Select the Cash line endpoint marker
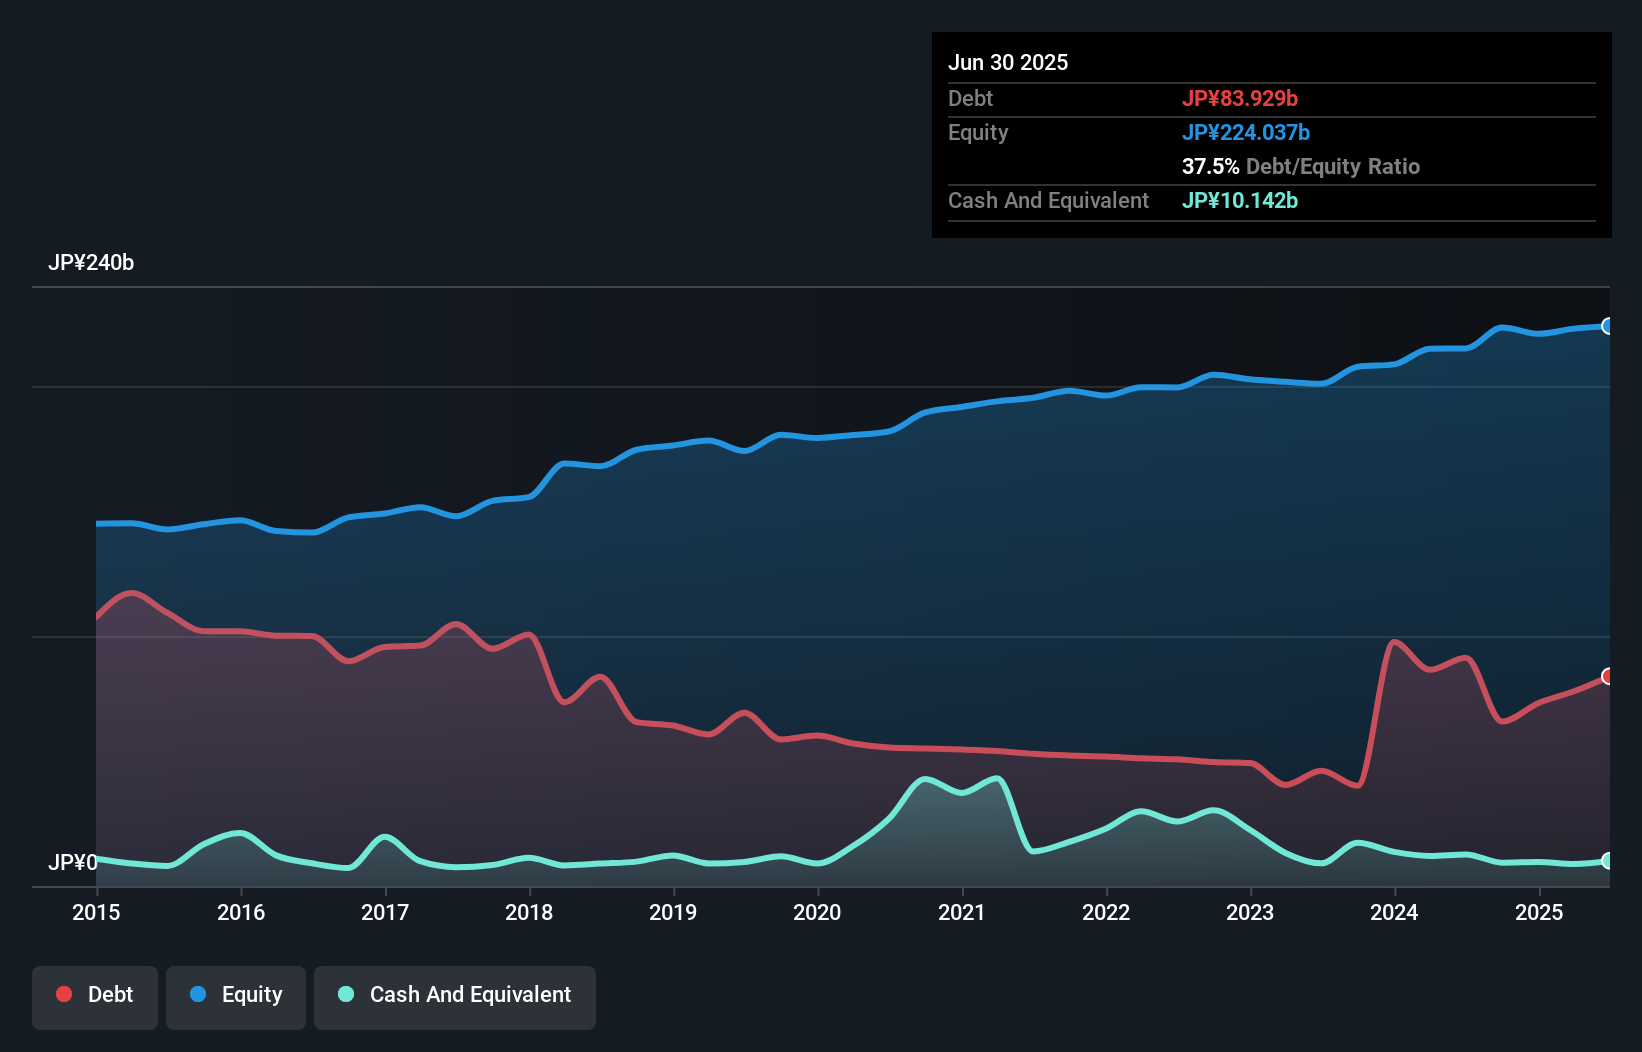 point(1607,860)
